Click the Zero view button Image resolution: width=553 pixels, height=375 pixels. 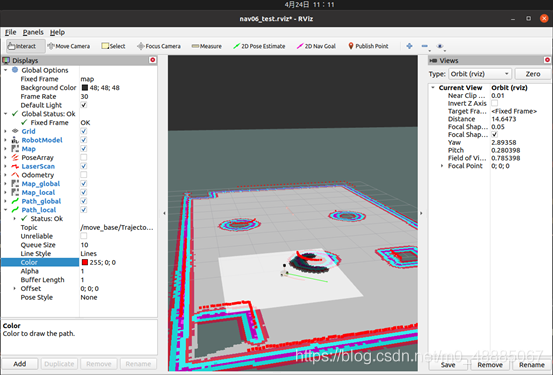tap(533, 74)
